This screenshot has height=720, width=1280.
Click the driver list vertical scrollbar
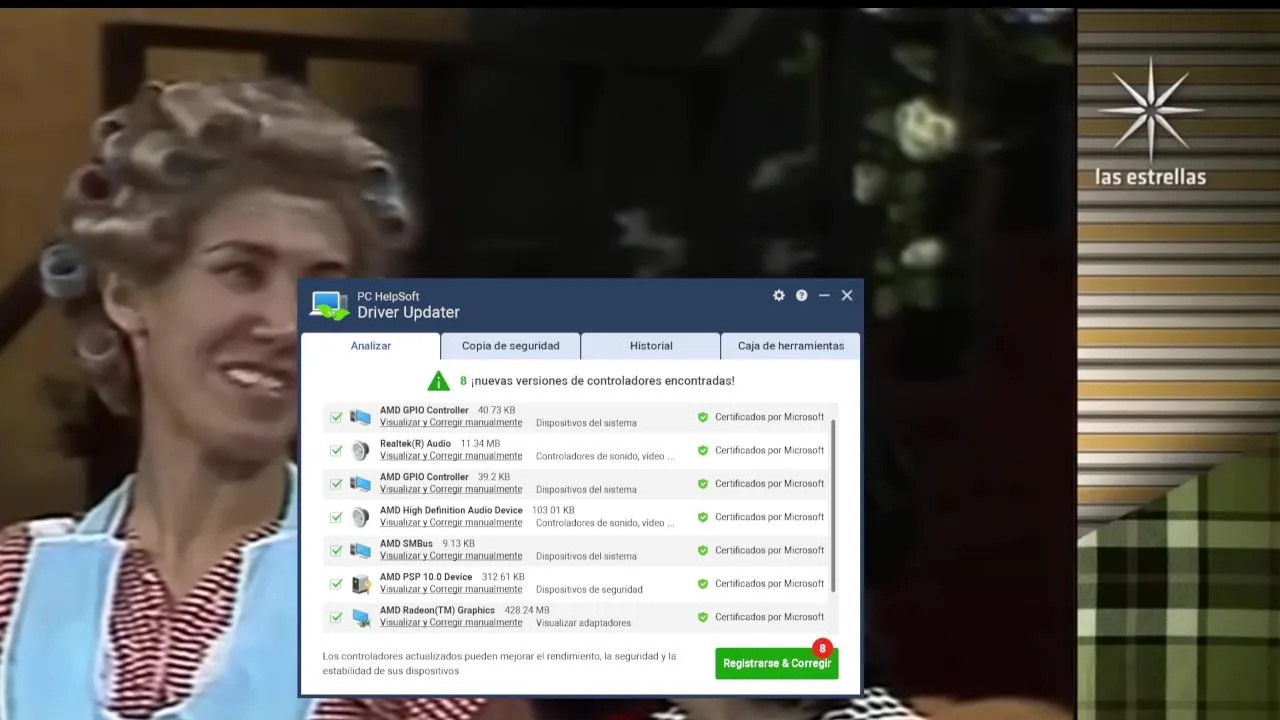pos(833,505)
